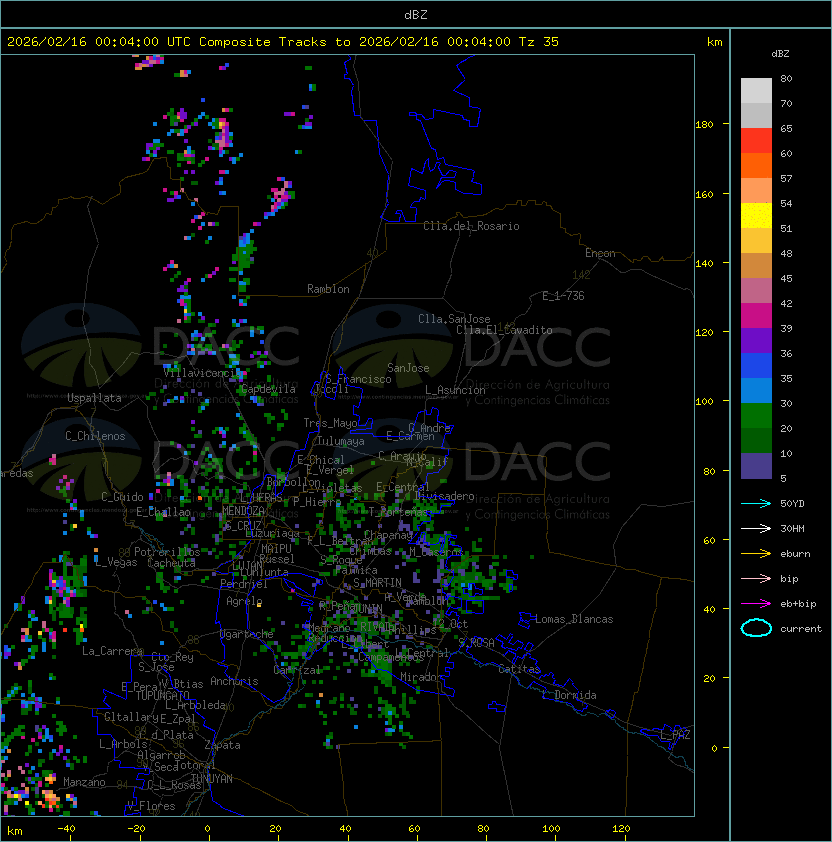Click the TUPUNGATO map label
Screen dimensions: 832x842
[162, 696]
